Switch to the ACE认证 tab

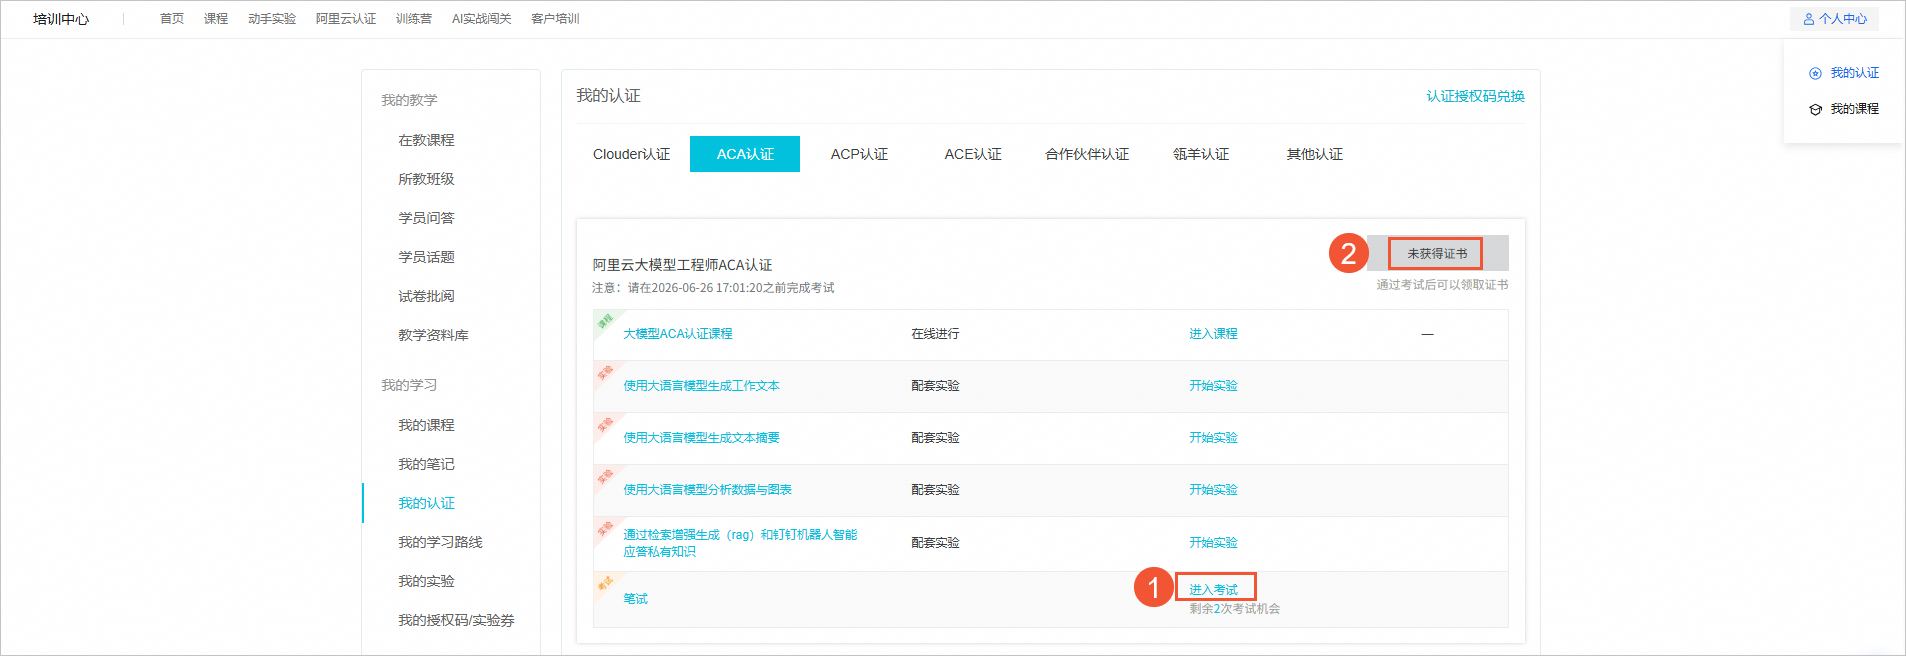click(973, 154)
